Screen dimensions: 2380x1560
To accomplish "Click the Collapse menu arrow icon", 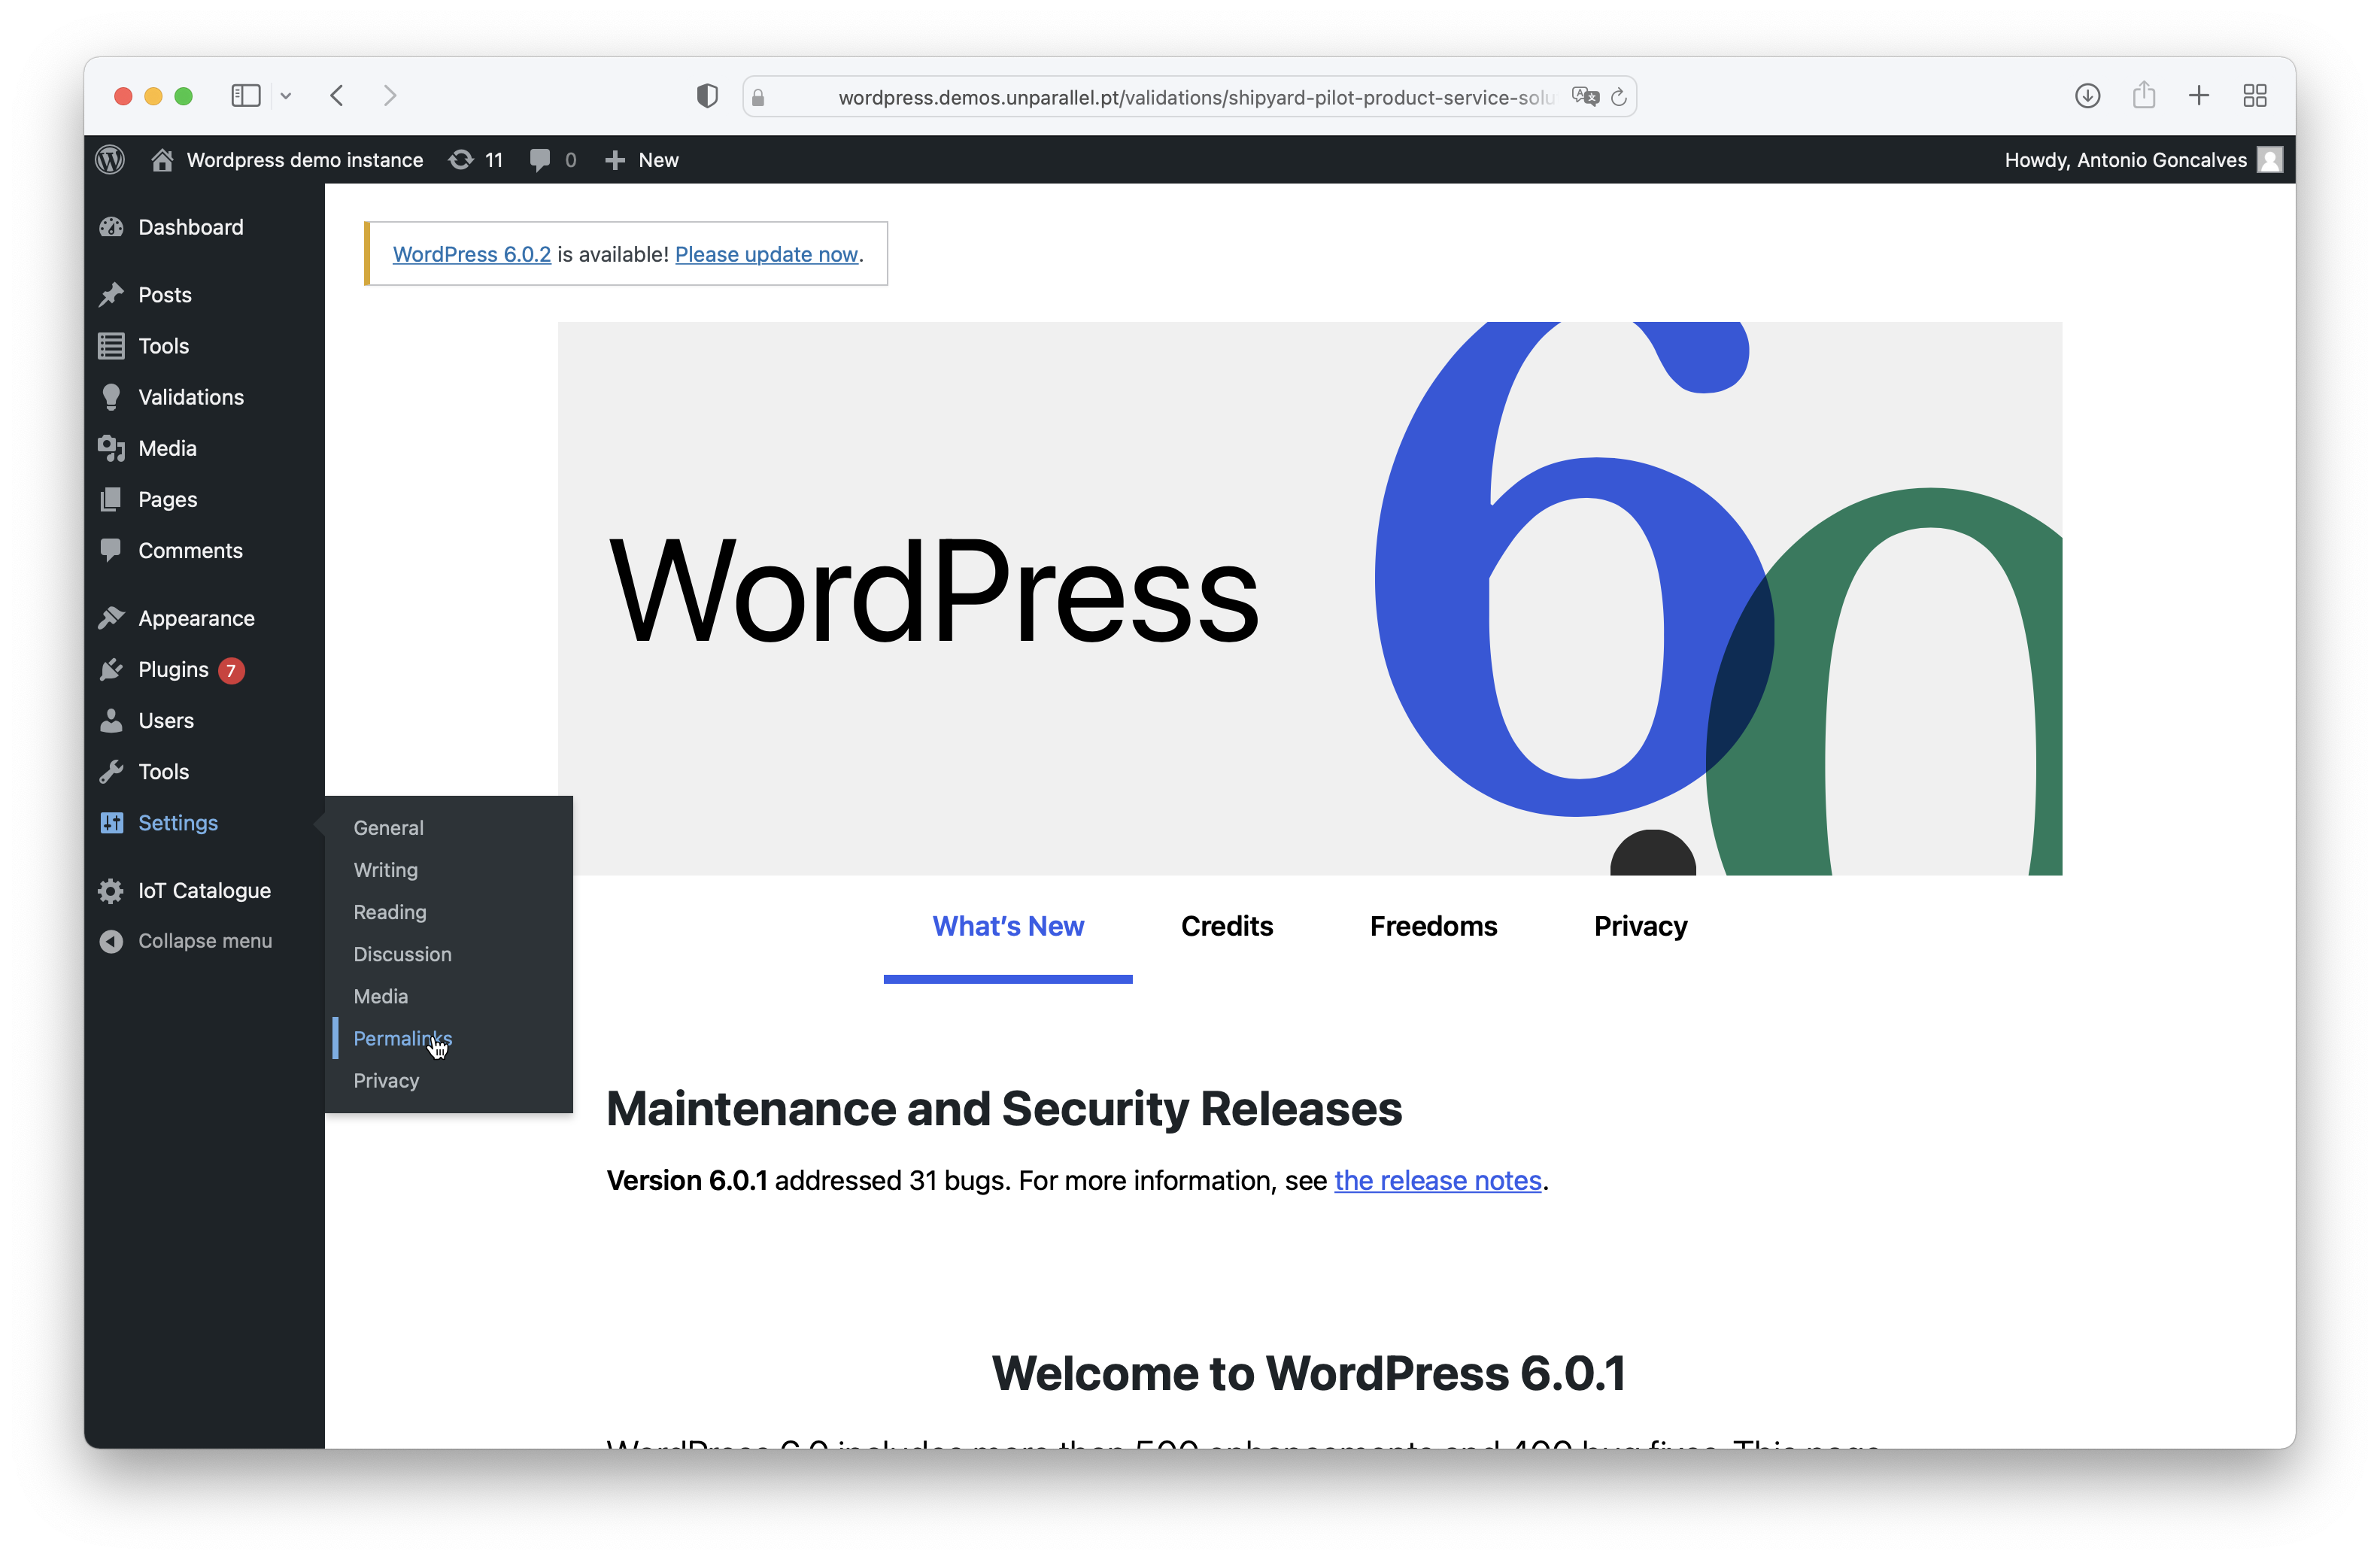I will point(112,941).
